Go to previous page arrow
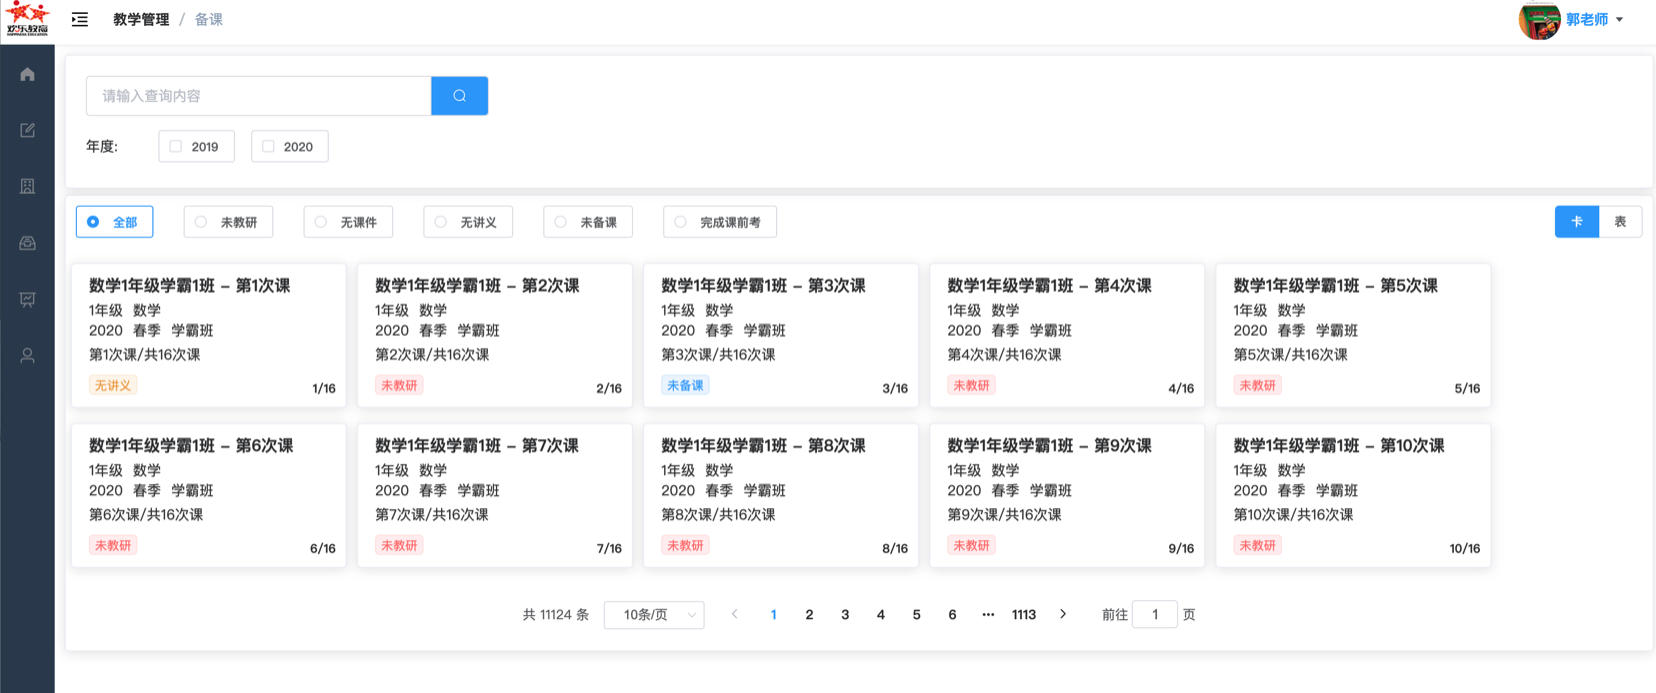This screenshot has height=693, width=1656. point(735,614)
